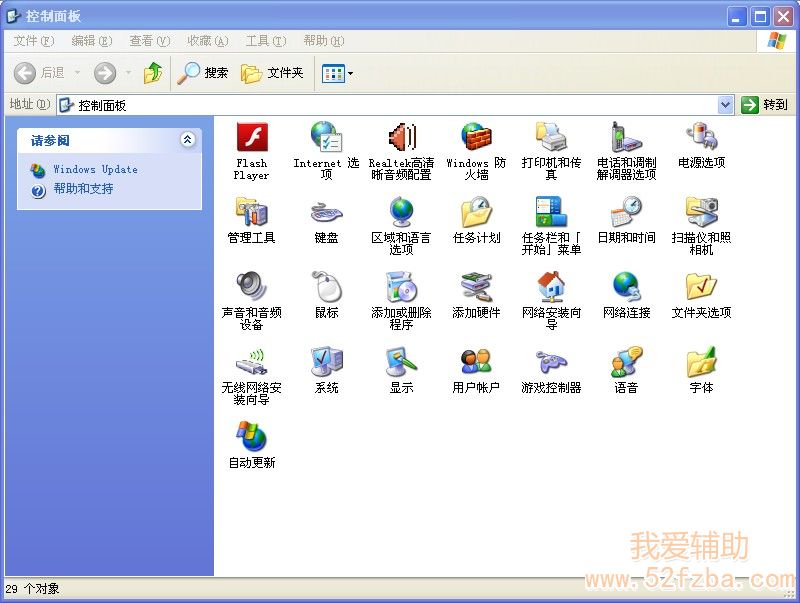This screenshot has height=603, width=800.
Task: Open the 帮助(H) menu
Action: tap(324, 41)
